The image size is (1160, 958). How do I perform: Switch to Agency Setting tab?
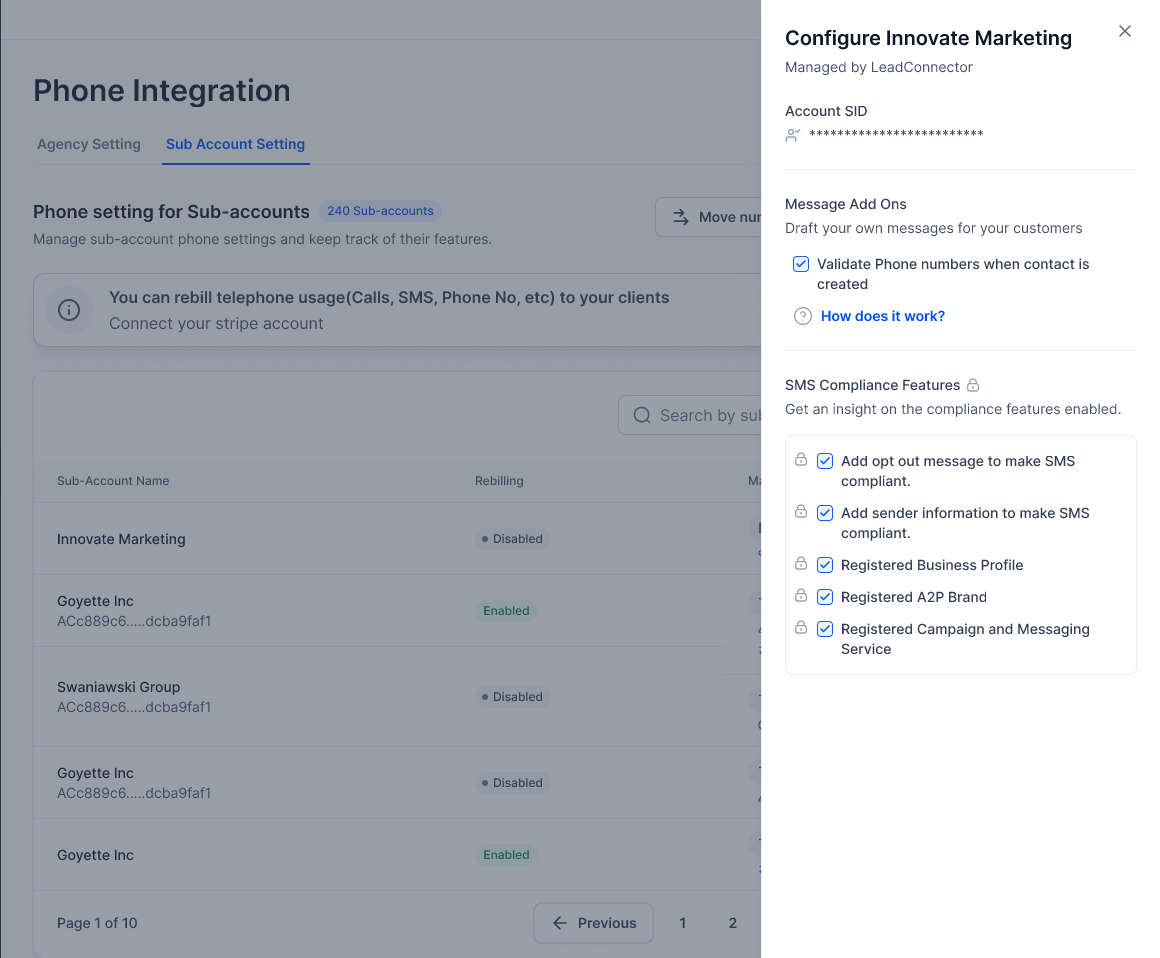click(x=89, y=144)
